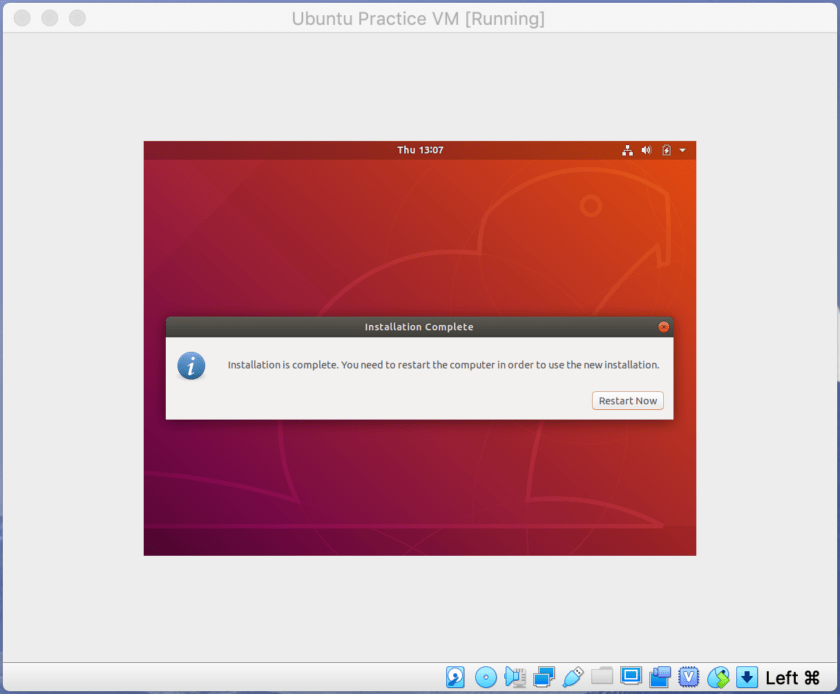Screen dimensions: 840x694
Task: Click the VirtualBox shared folders icon
Action: [x=602, y=676]
